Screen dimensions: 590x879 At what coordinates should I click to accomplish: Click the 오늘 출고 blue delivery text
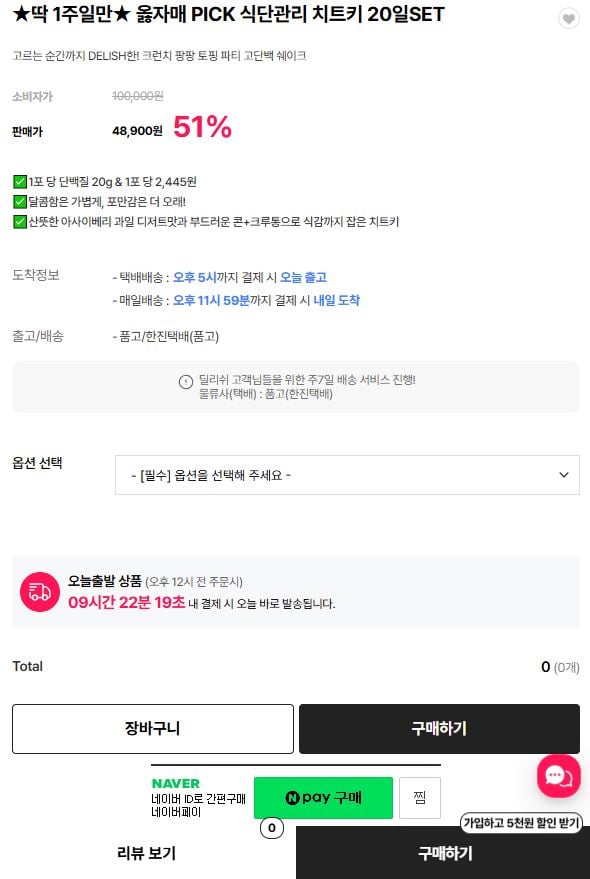pyautogui.click(x=303, y=277)
